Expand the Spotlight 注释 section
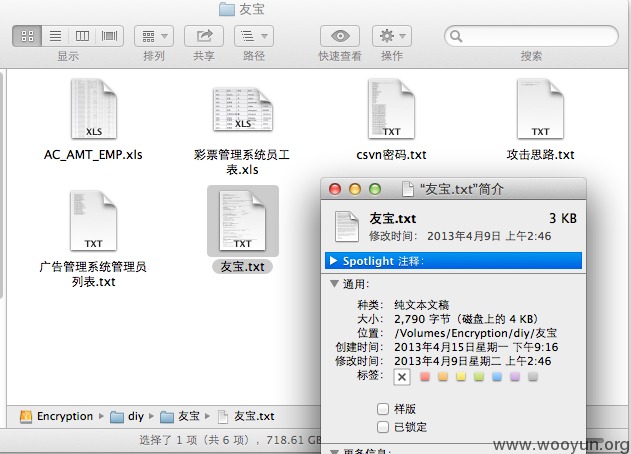Viewport: 631px width, 454px height. point(333,261)
